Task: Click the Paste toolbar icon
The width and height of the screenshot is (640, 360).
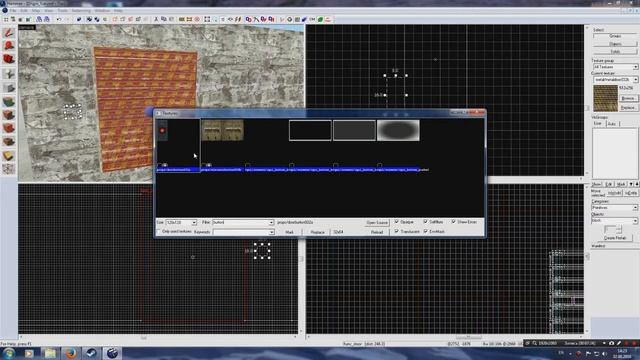Action: 171,19
